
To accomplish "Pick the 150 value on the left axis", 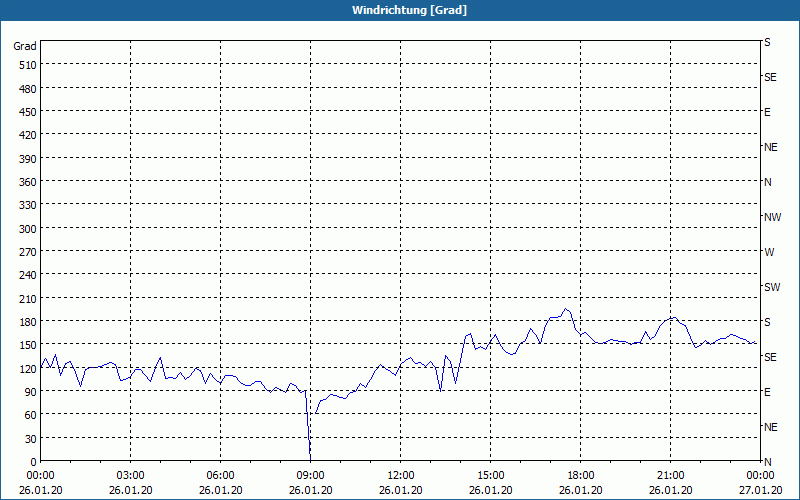I will tap(28, 345).
